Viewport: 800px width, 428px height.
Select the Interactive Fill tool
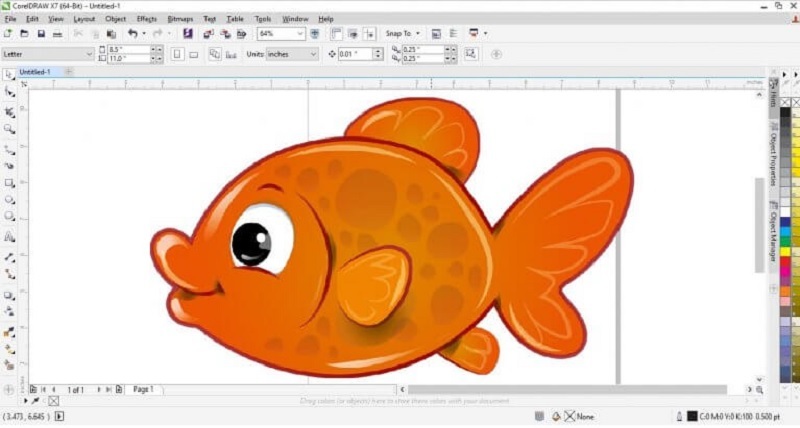coord(9,349)
